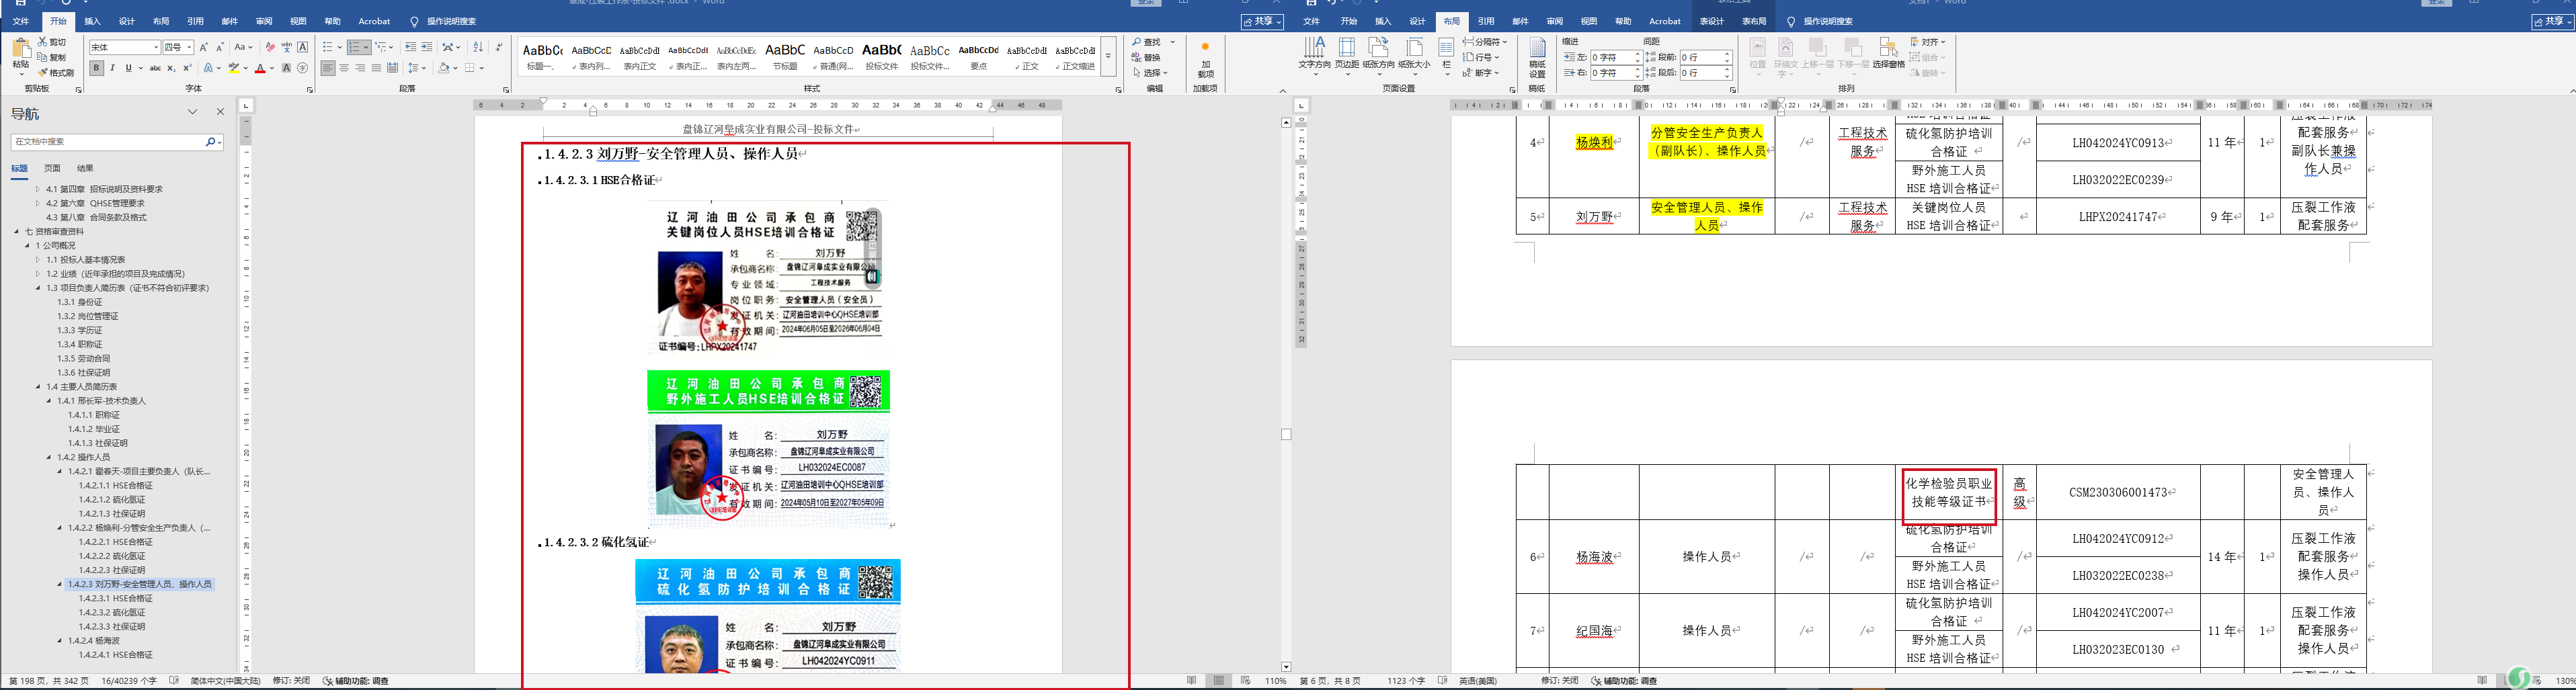
Task: Open the font size dropdown showing 四号
Action: point(189,47)
